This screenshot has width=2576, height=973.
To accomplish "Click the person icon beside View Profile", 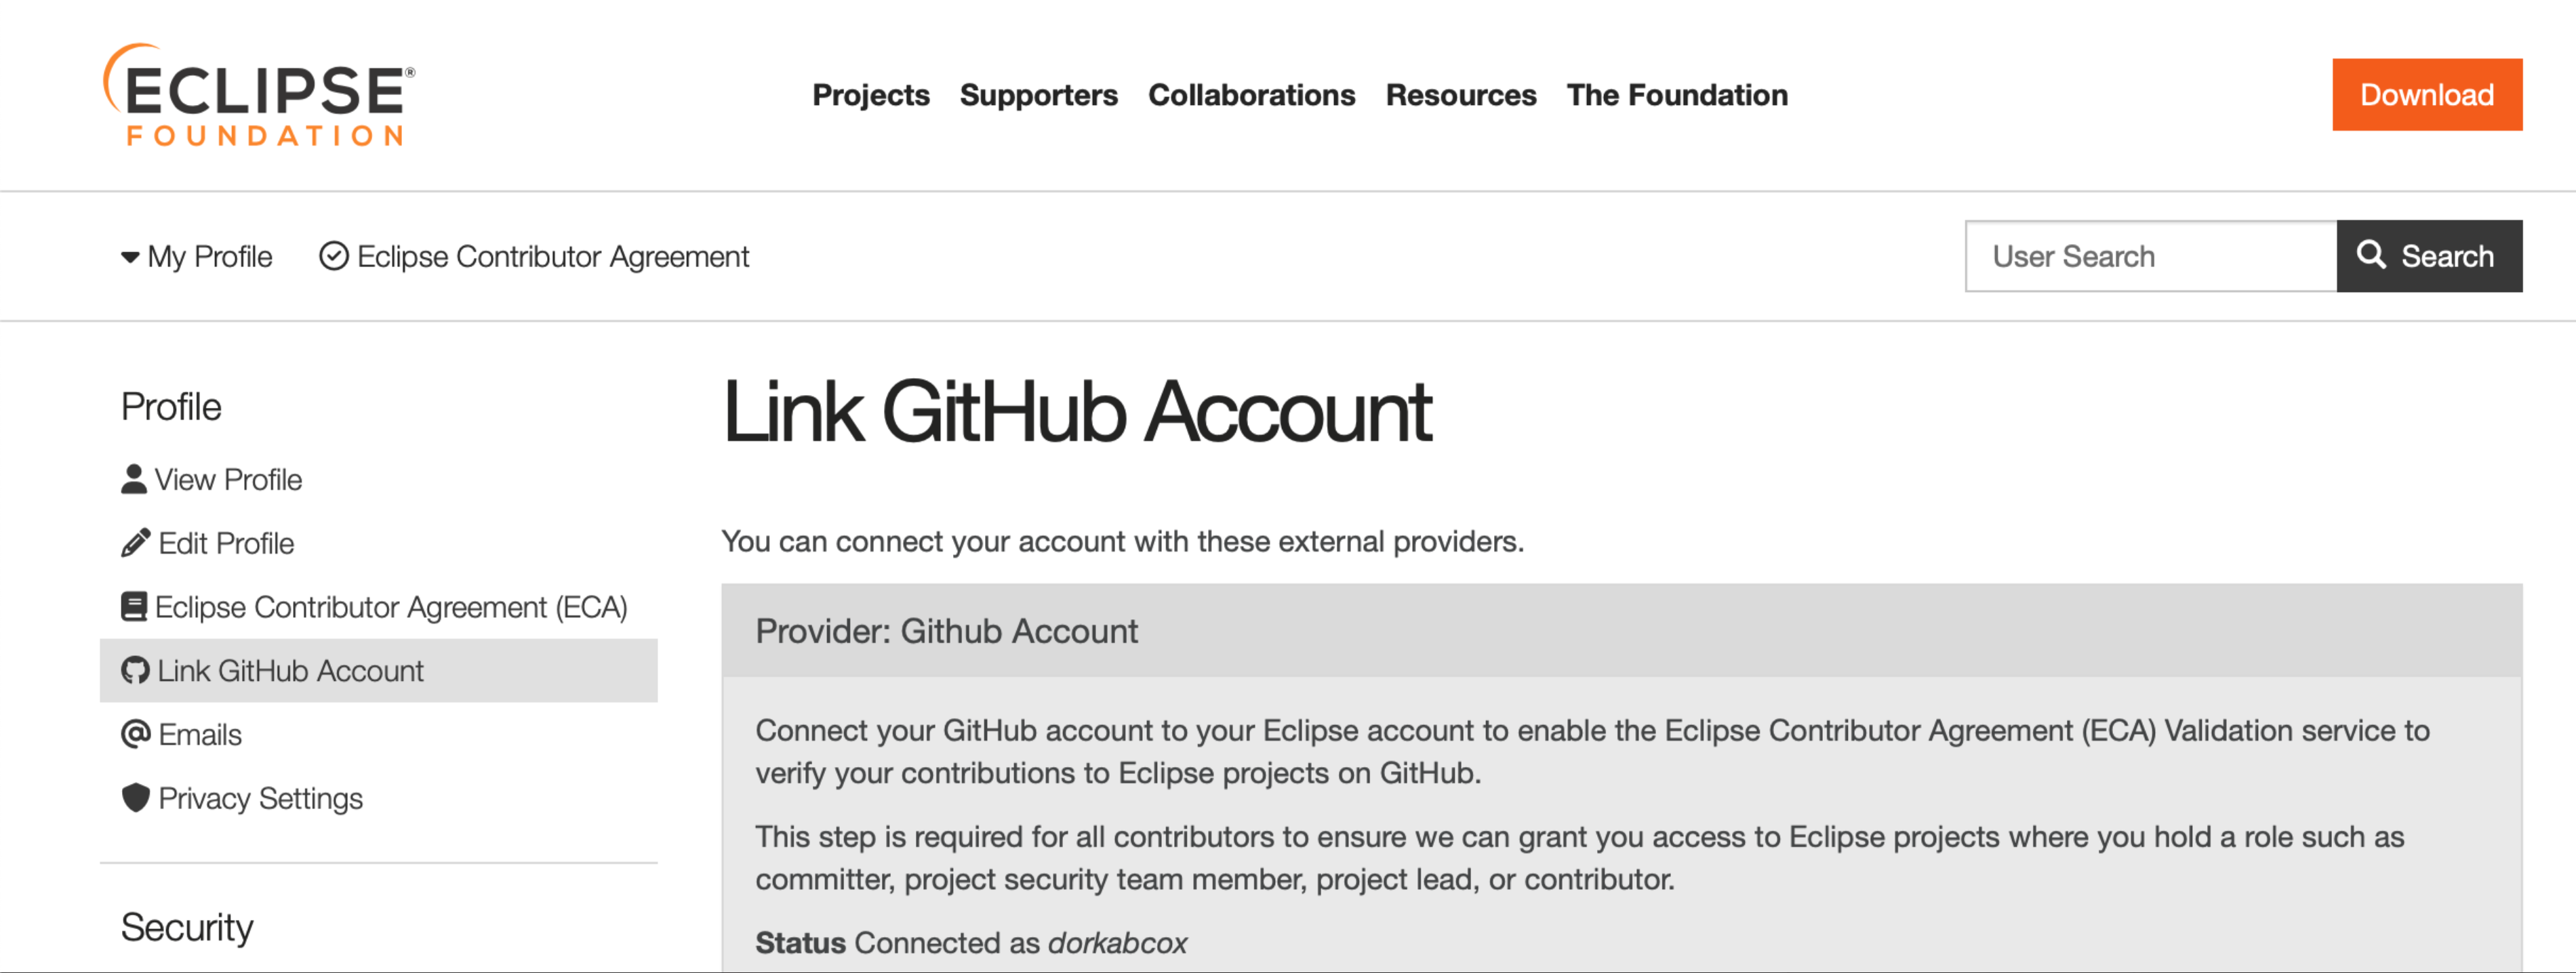I will tap(133, 480).
